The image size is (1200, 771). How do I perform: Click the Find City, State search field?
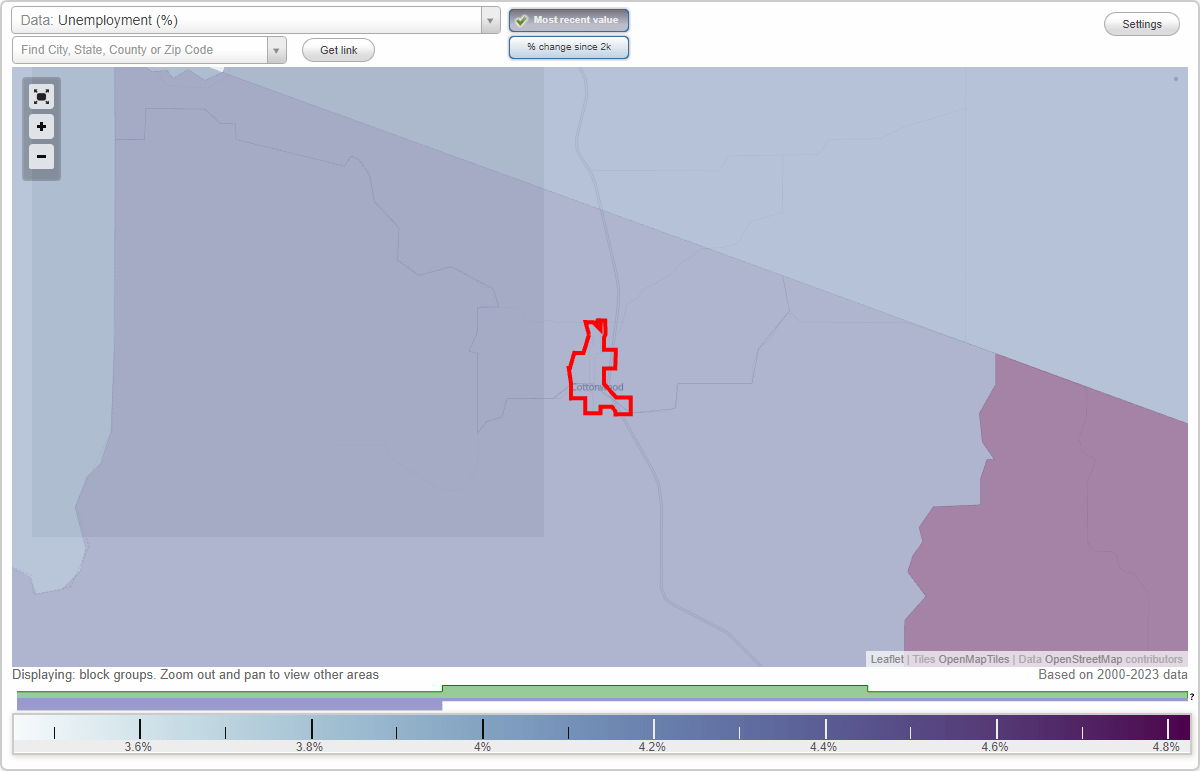pyautogui.click(x=140, y=50)
